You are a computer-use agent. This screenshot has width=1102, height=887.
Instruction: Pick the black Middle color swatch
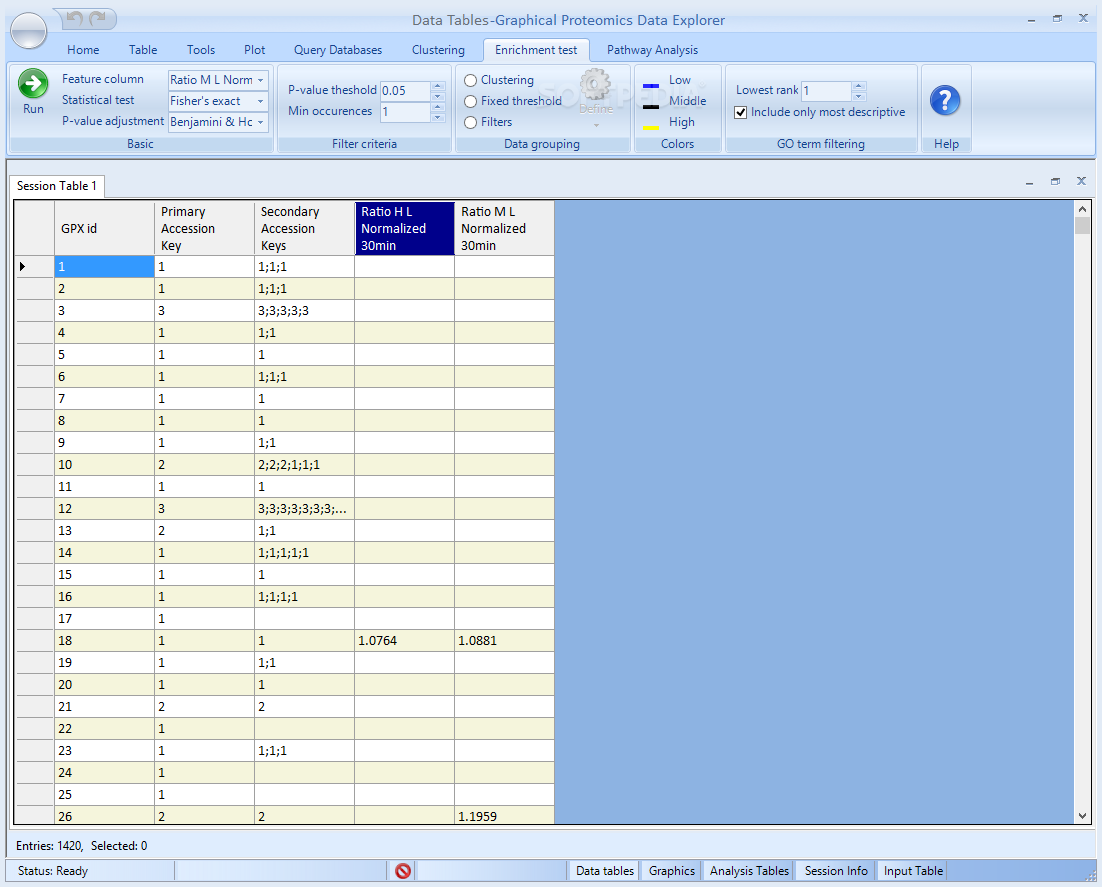tap(651, 107)
